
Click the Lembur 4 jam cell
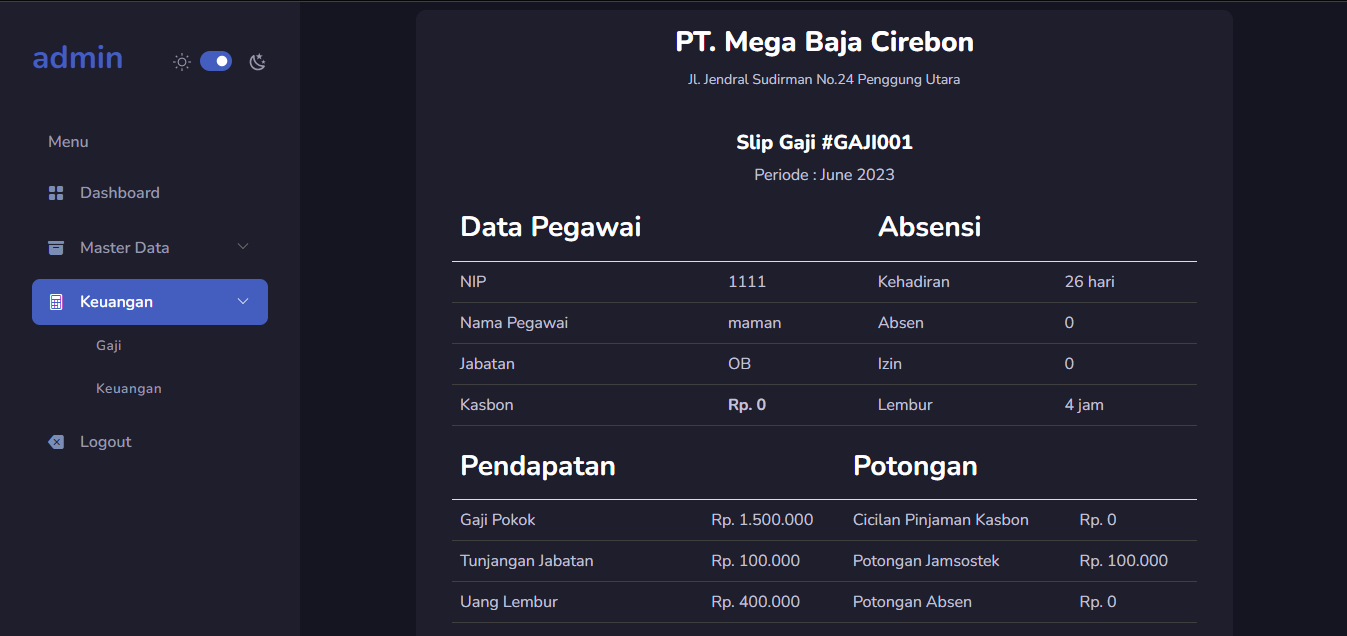pos(1089,405)
